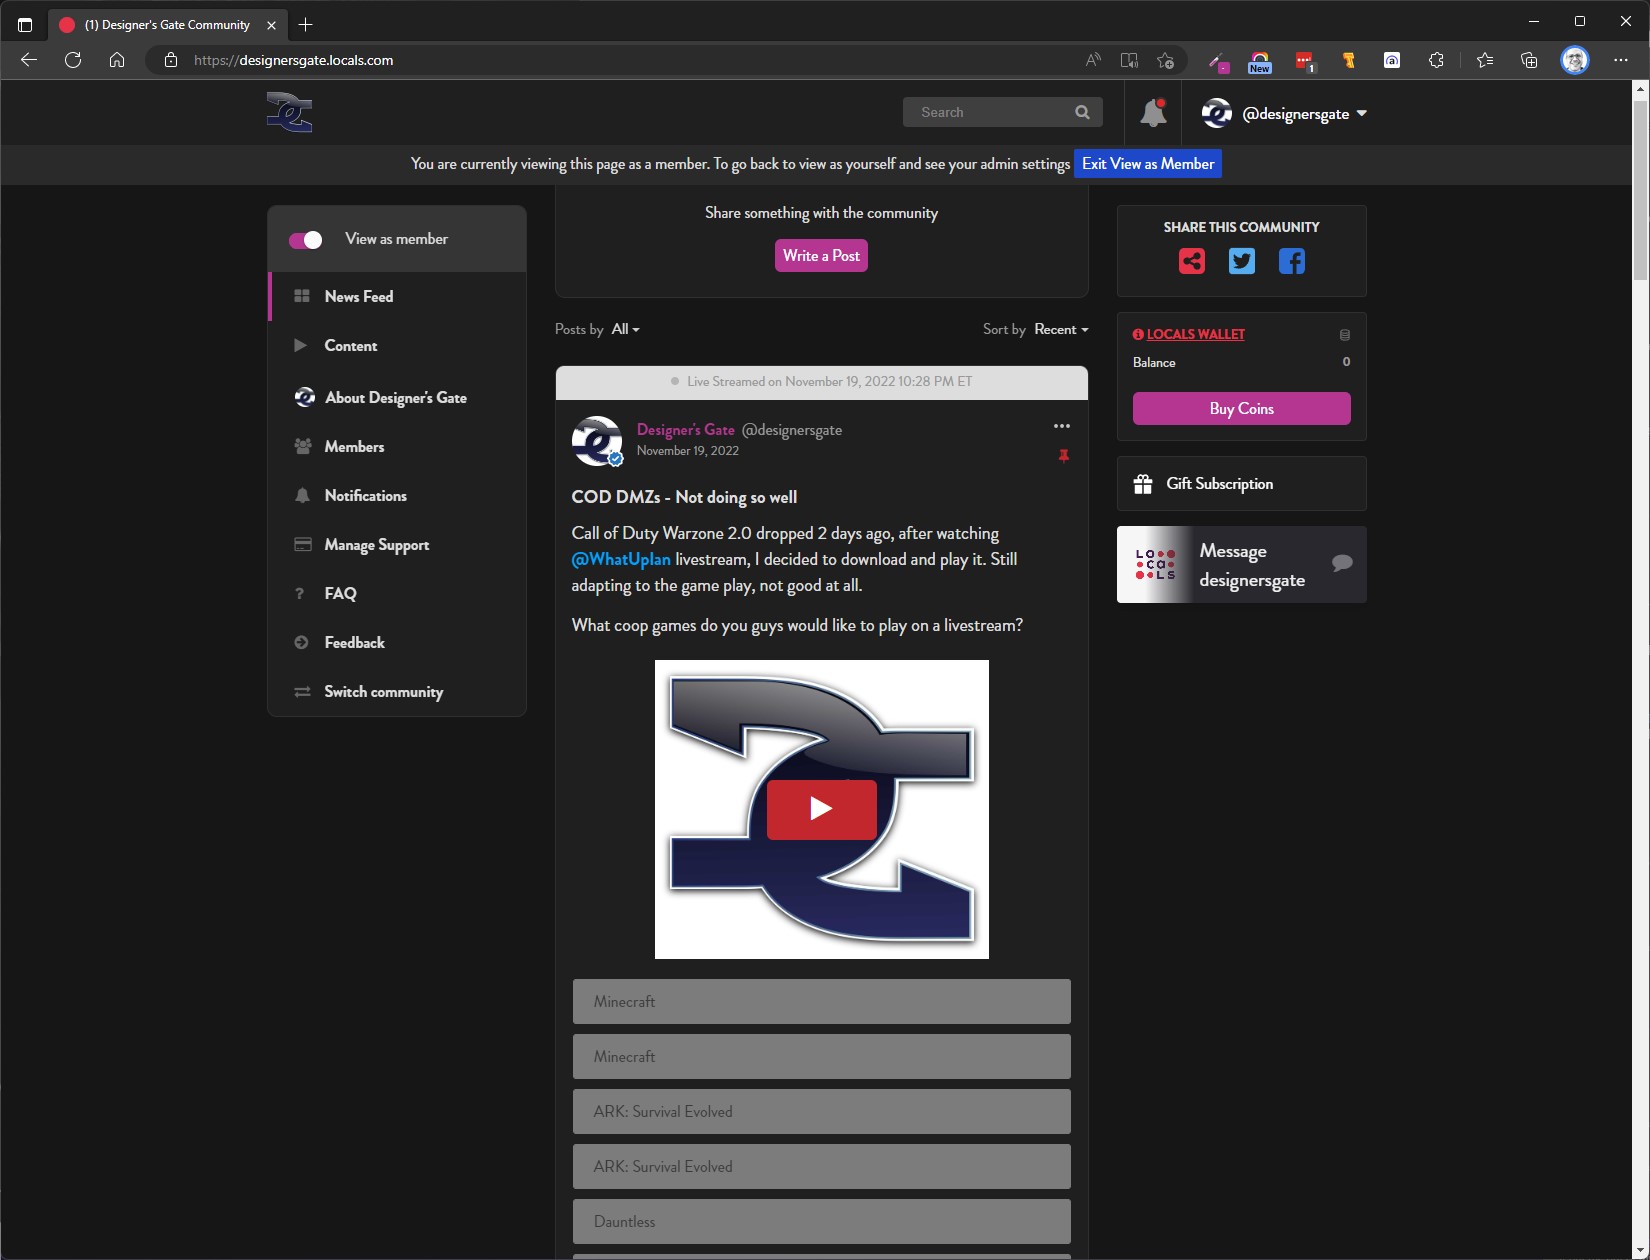Viewport: 1650px width, 1260px height.
Task: Open browser Extensions puzzle icon
Action: [1436, 60]
